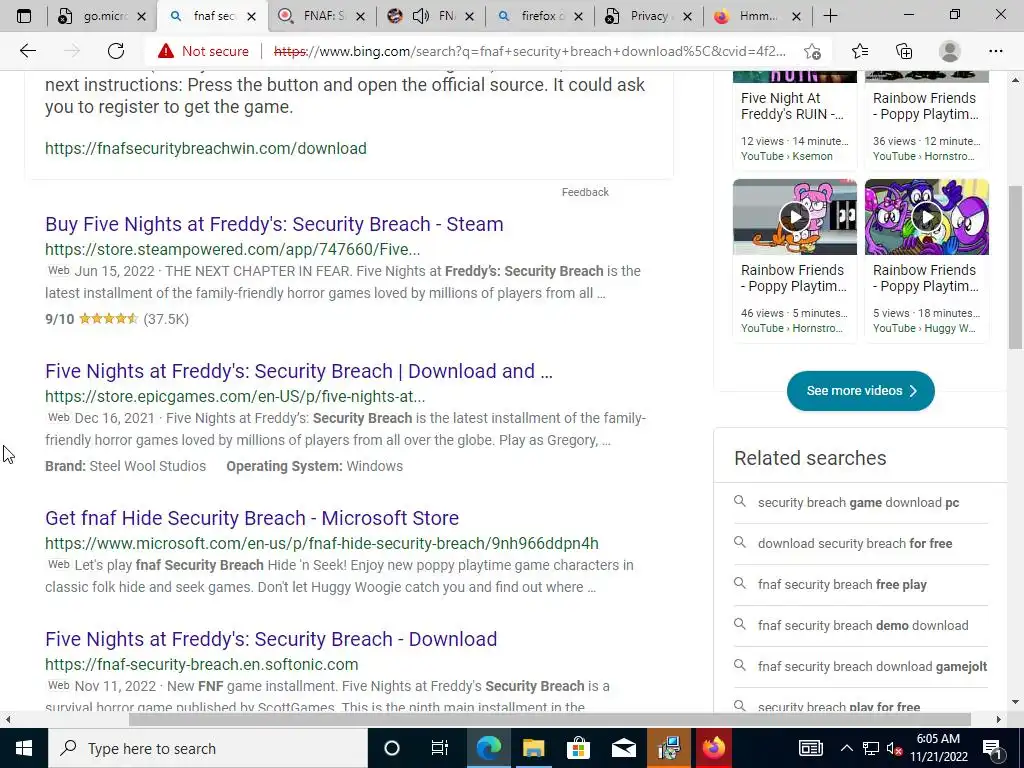Search security breach game download pc
The image size is (1024, 768).
click(x=858, y=503)
